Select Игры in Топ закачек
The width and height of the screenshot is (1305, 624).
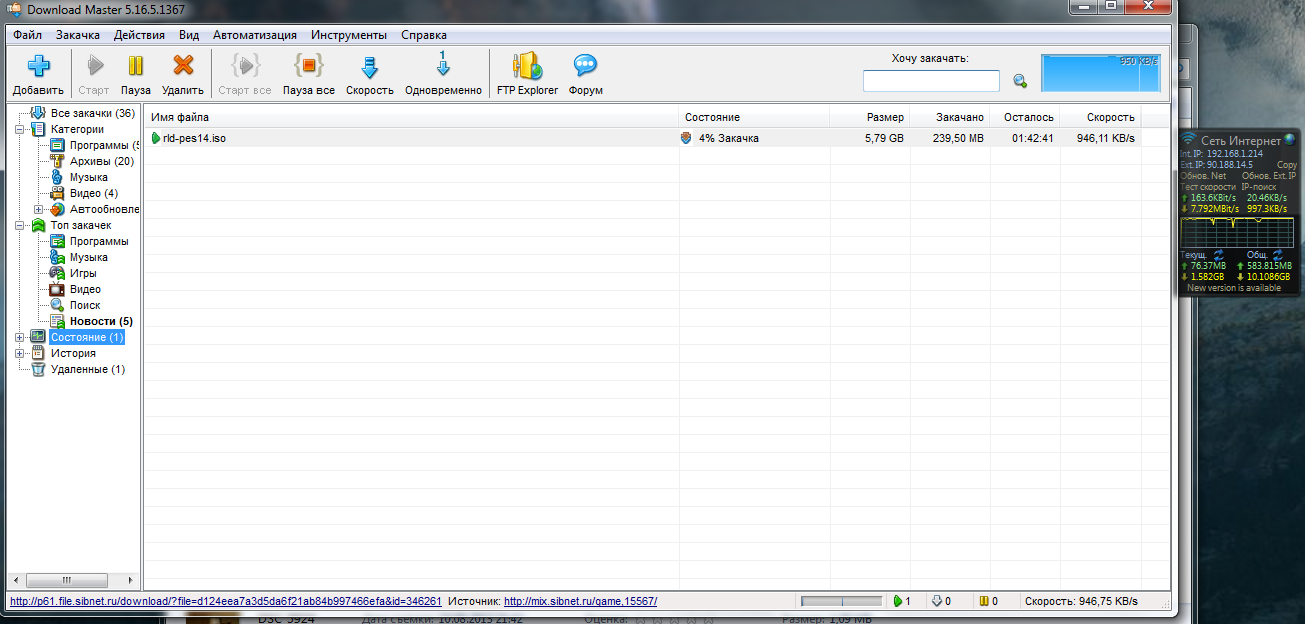(83, 273)
